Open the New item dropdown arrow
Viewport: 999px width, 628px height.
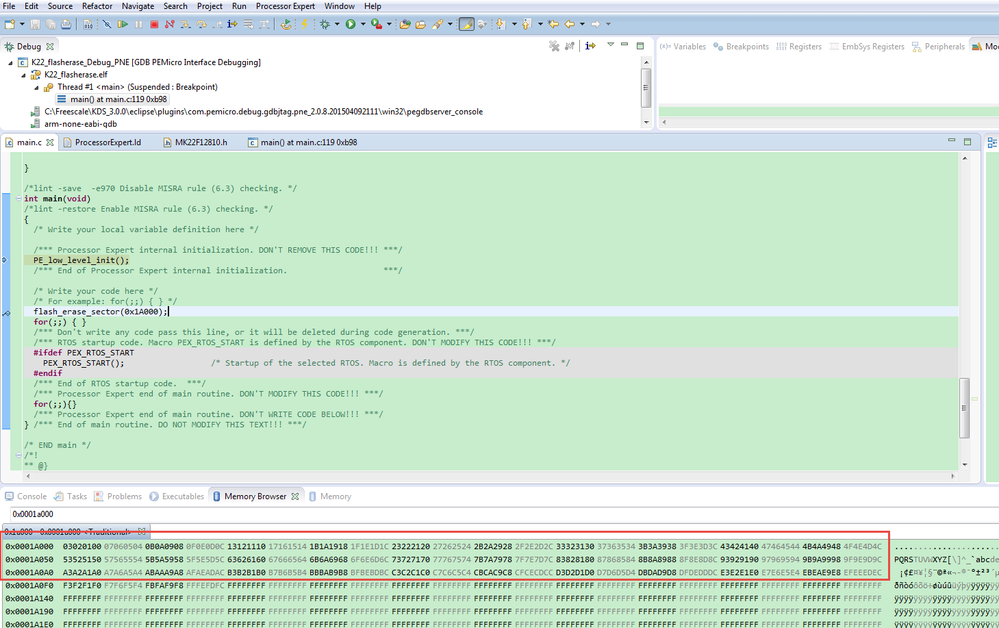click(x=22, y=24)
